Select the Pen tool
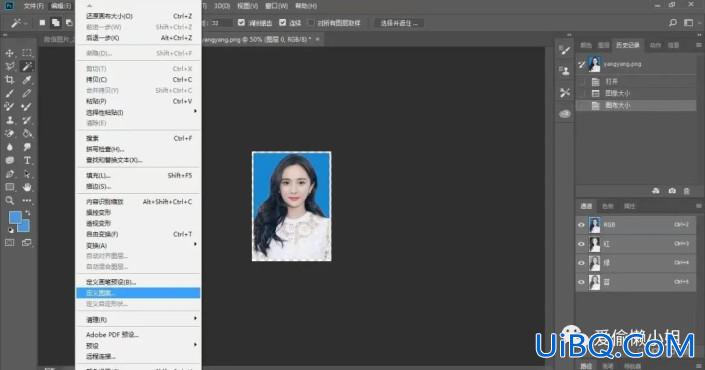This screenshot has width=705, height=370. coord(9,174)
